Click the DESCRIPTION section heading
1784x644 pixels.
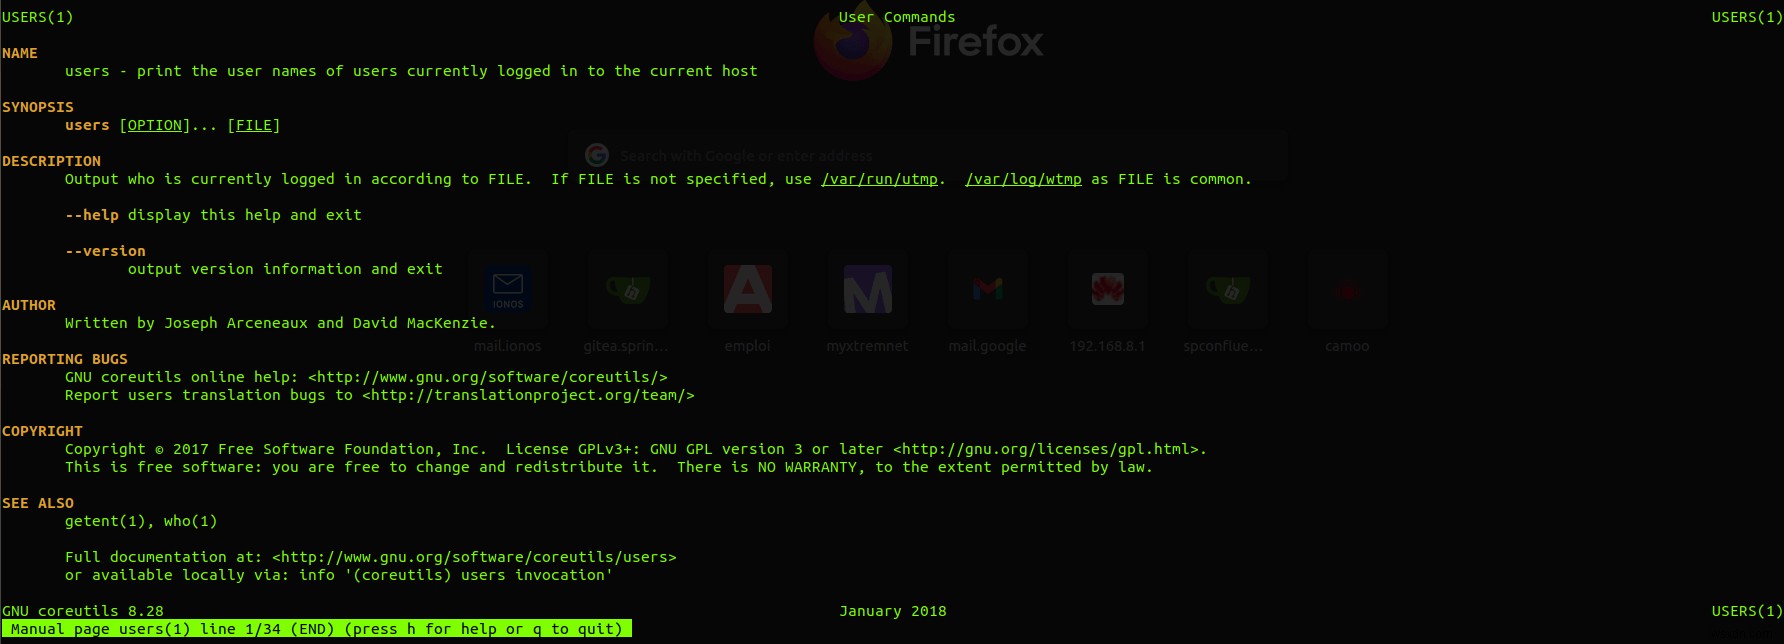click(51, 161)
